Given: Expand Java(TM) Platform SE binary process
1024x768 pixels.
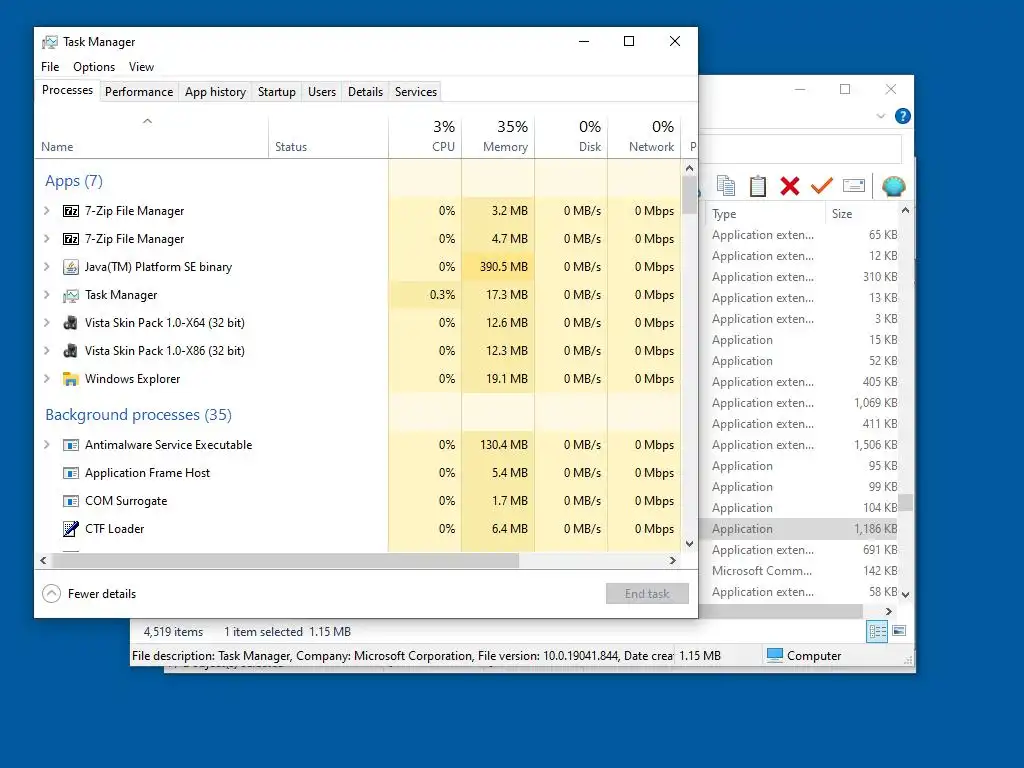Looking at the screenshot, I should pyautogui.click(x=46, y=267).
